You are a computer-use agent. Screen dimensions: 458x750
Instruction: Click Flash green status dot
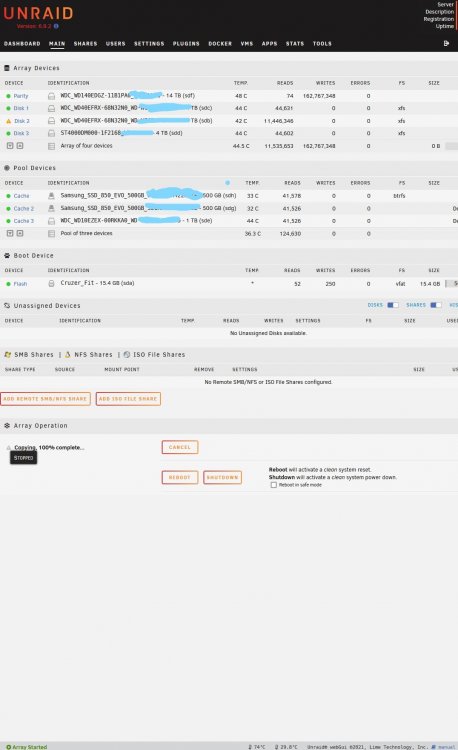[8, 284]
